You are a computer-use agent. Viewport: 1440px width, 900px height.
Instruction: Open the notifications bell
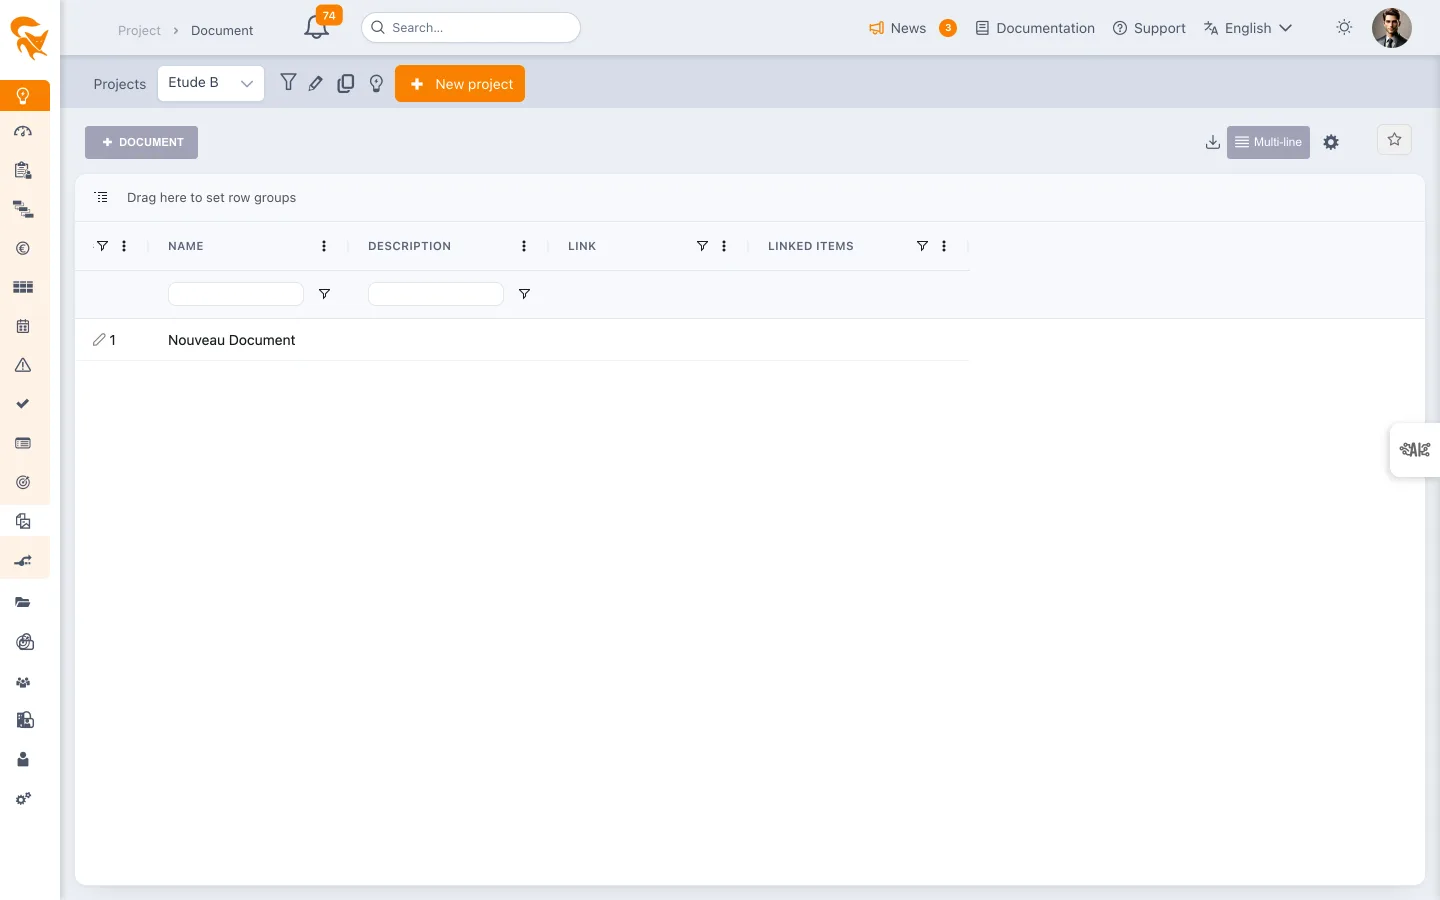click(317, 28)
